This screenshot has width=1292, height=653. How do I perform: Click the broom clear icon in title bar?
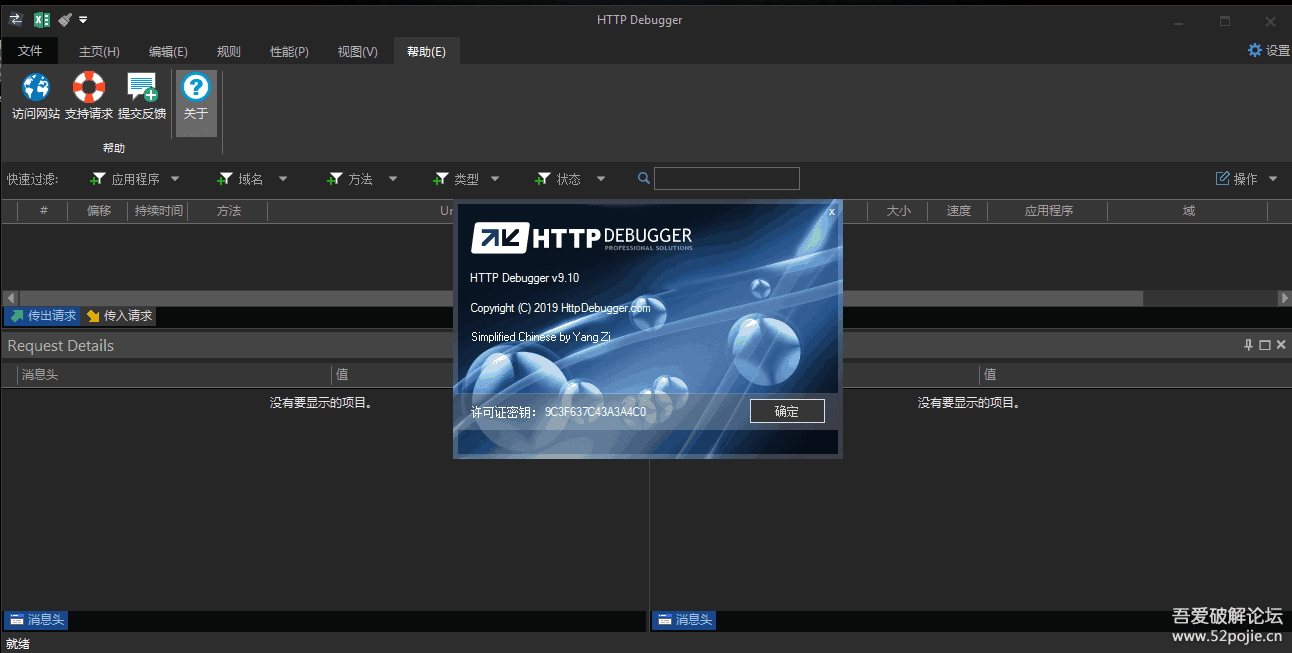tap(65, 19)
